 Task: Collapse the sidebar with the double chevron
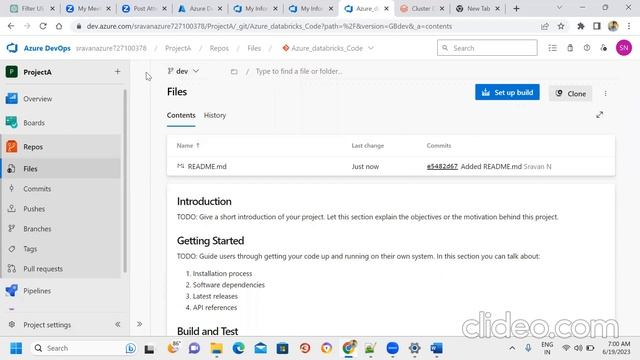point(118,324)
